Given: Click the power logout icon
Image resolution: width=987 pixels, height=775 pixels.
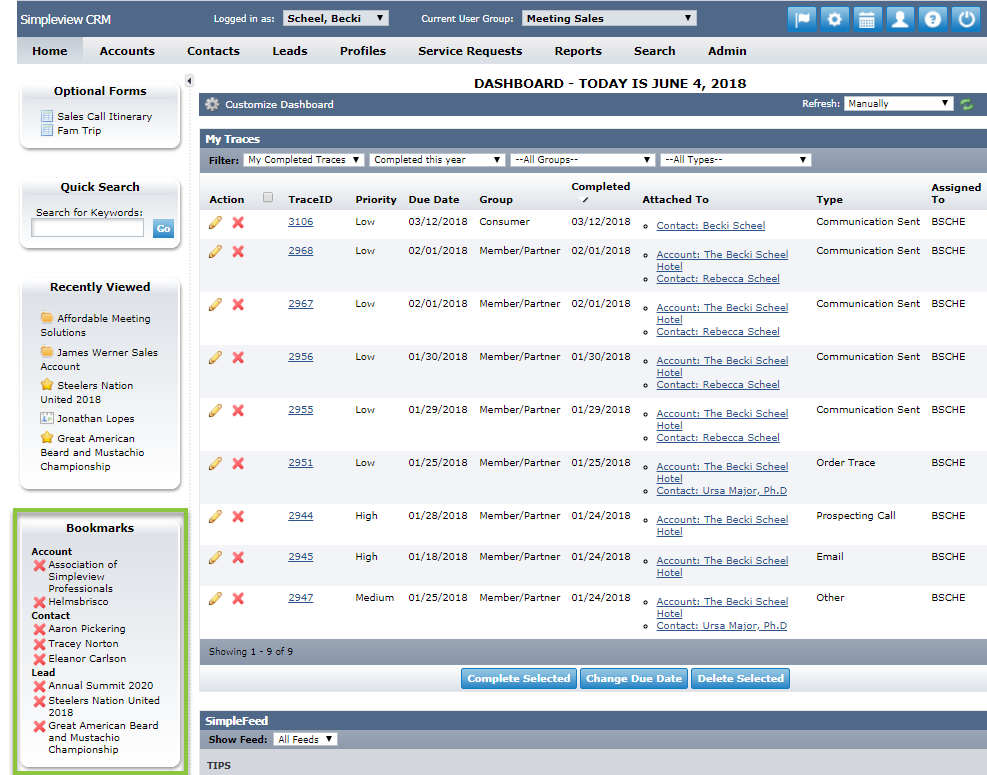Looking at the screenshot, I should (x=966, y=20).
